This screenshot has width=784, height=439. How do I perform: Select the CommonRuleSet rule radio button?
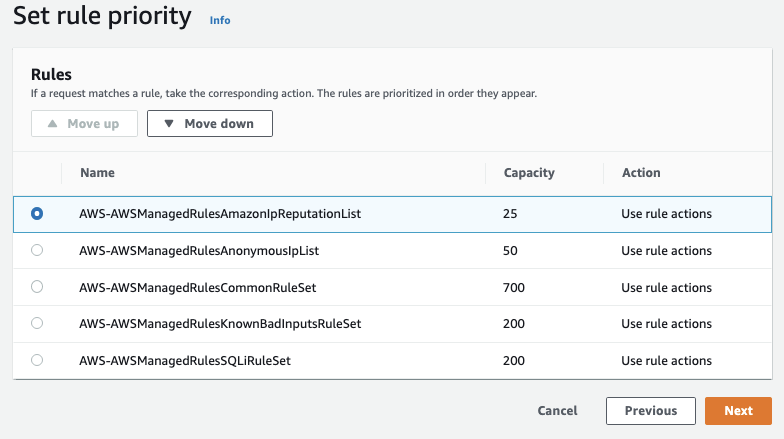[x=37, y=287]
